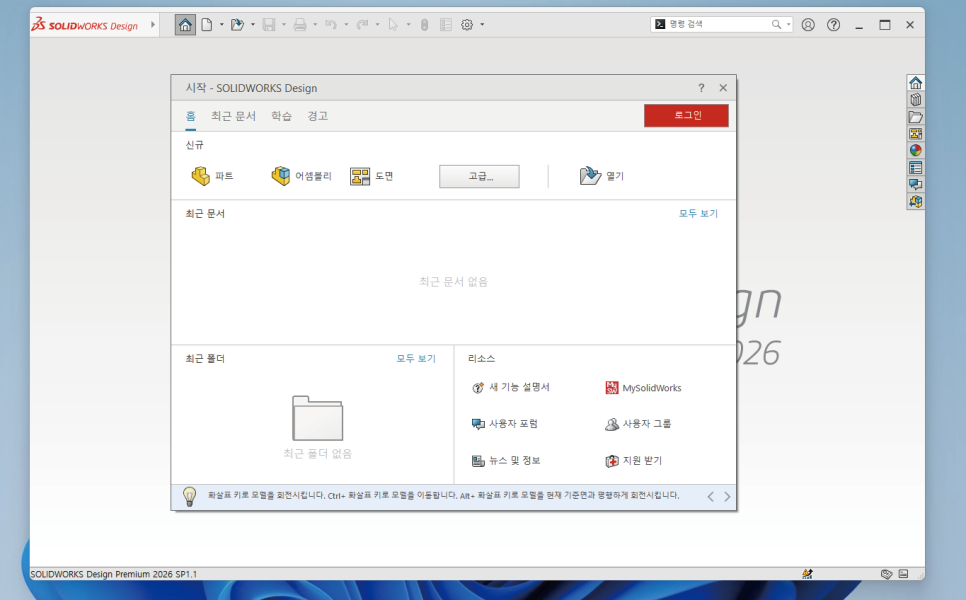Create a new Part (파트)
The height and width of the screenshot is (600, 966).
coord(212,176)
